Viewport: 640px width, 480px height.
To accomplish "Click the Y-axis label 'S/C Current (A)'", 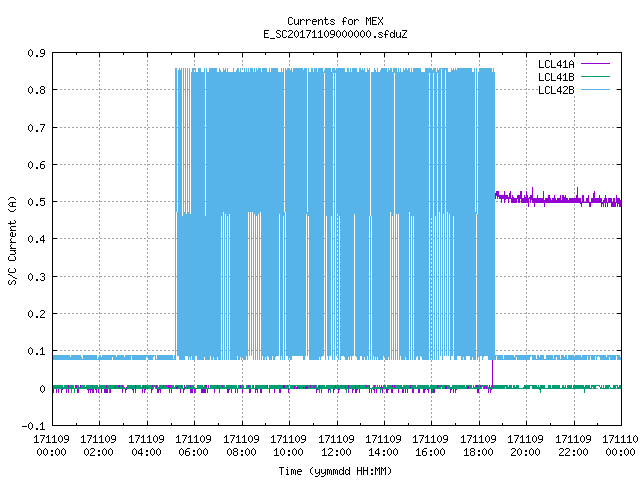I will (x=12, y=240).
